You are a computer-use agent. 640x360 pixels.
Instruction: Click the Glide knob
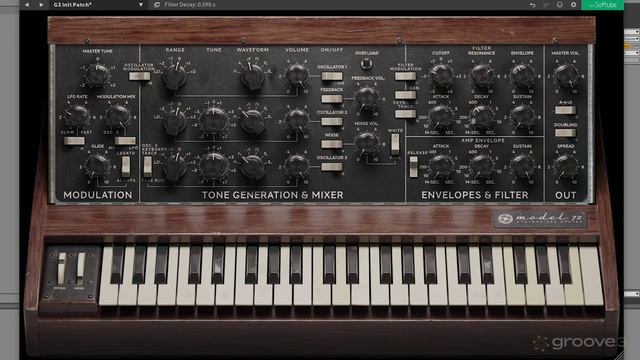(x=98, y=166)
